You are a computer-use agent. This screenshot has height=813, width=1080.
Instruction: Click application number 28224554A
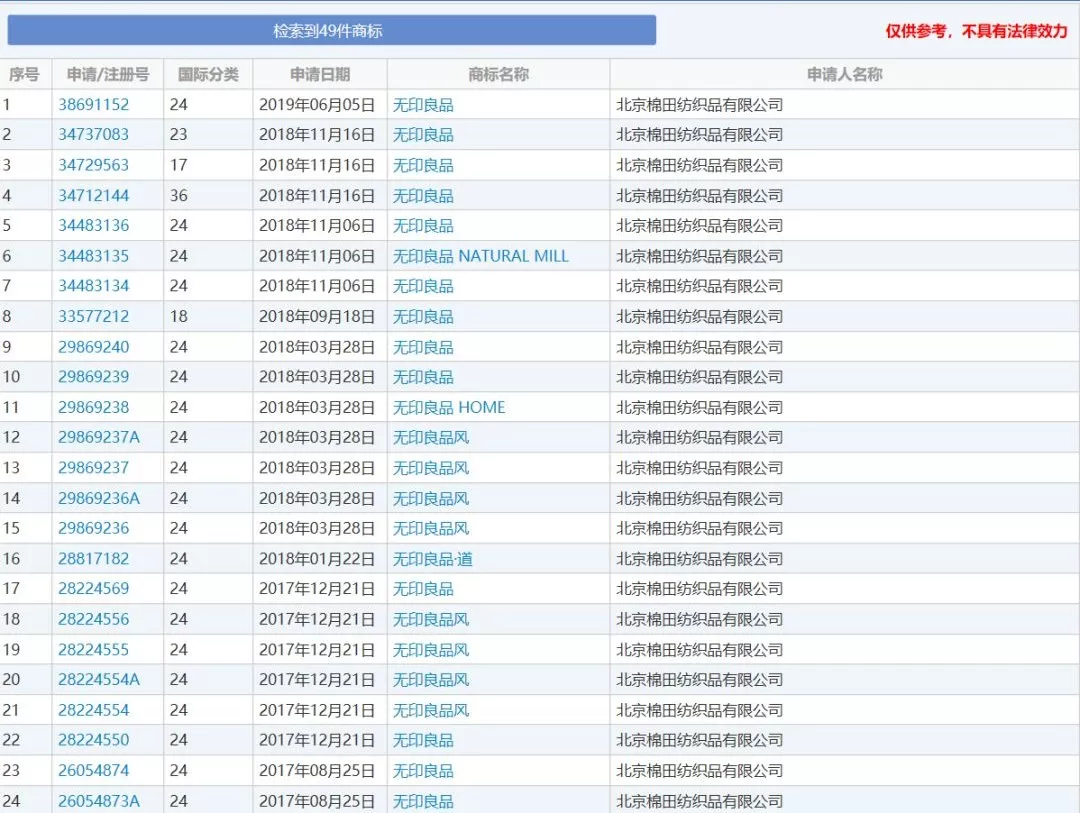pos(99,680)
